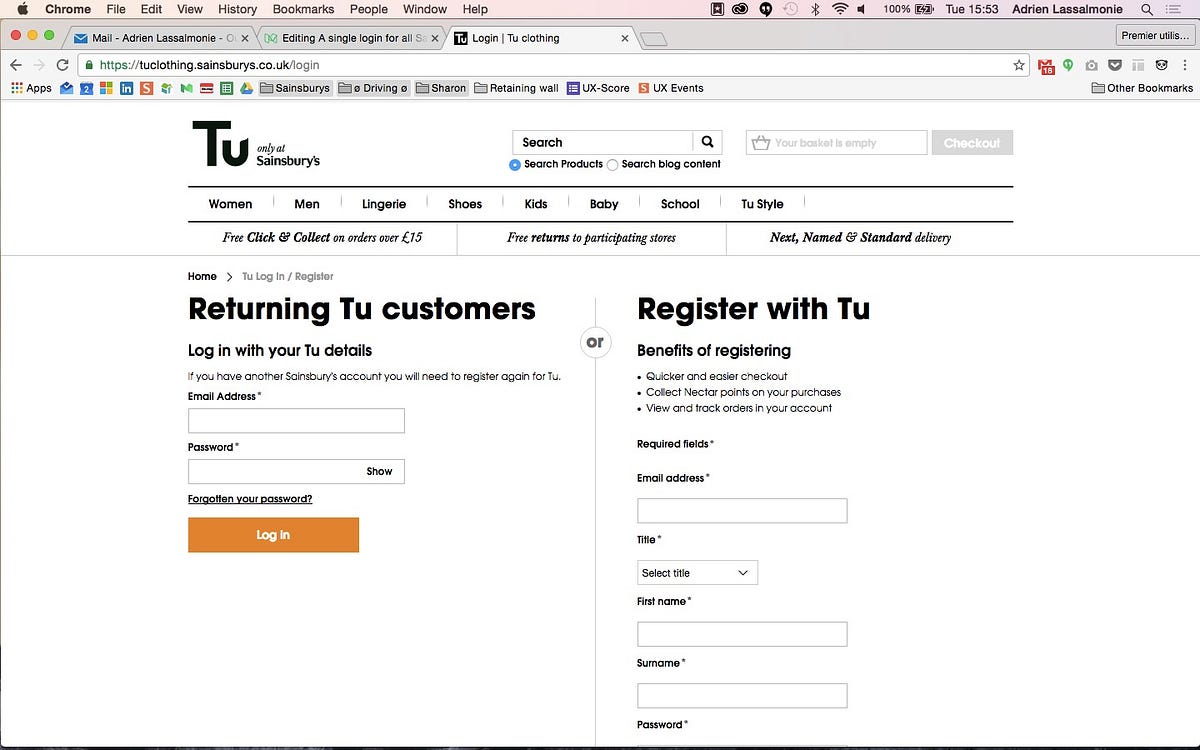Open the UX Events bookmark
Screen dimensions: 1200x750
coord(671,88)
